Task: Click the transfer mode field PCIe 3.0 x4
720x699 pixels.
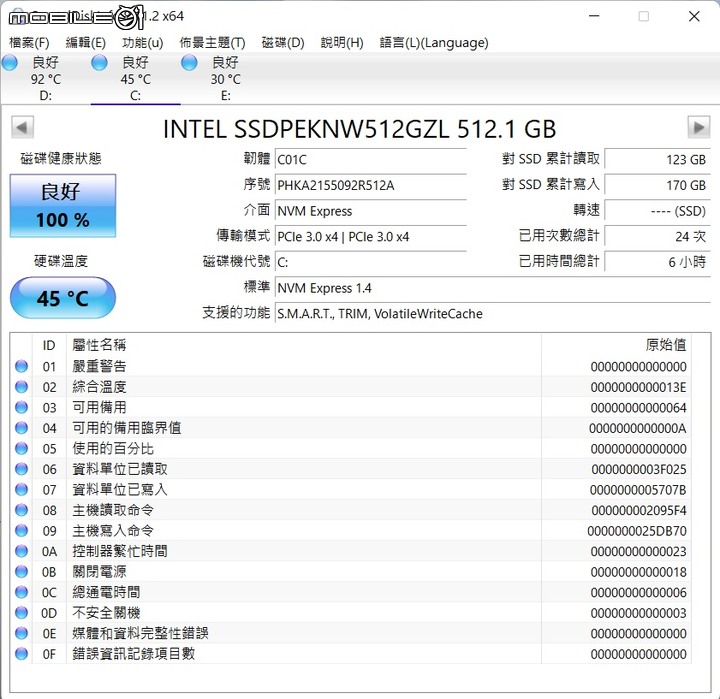Action: pyautogui.click(x=371, y=237)
